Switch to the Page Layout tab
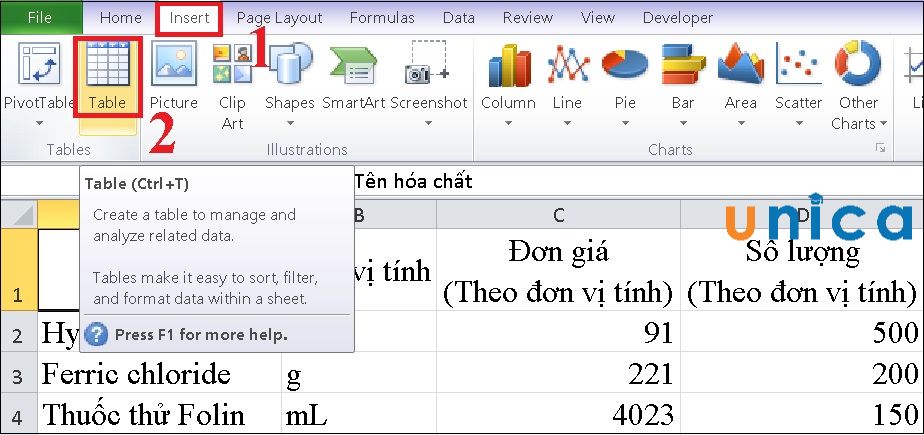924x435 pixels. click(x=279, y=18)
